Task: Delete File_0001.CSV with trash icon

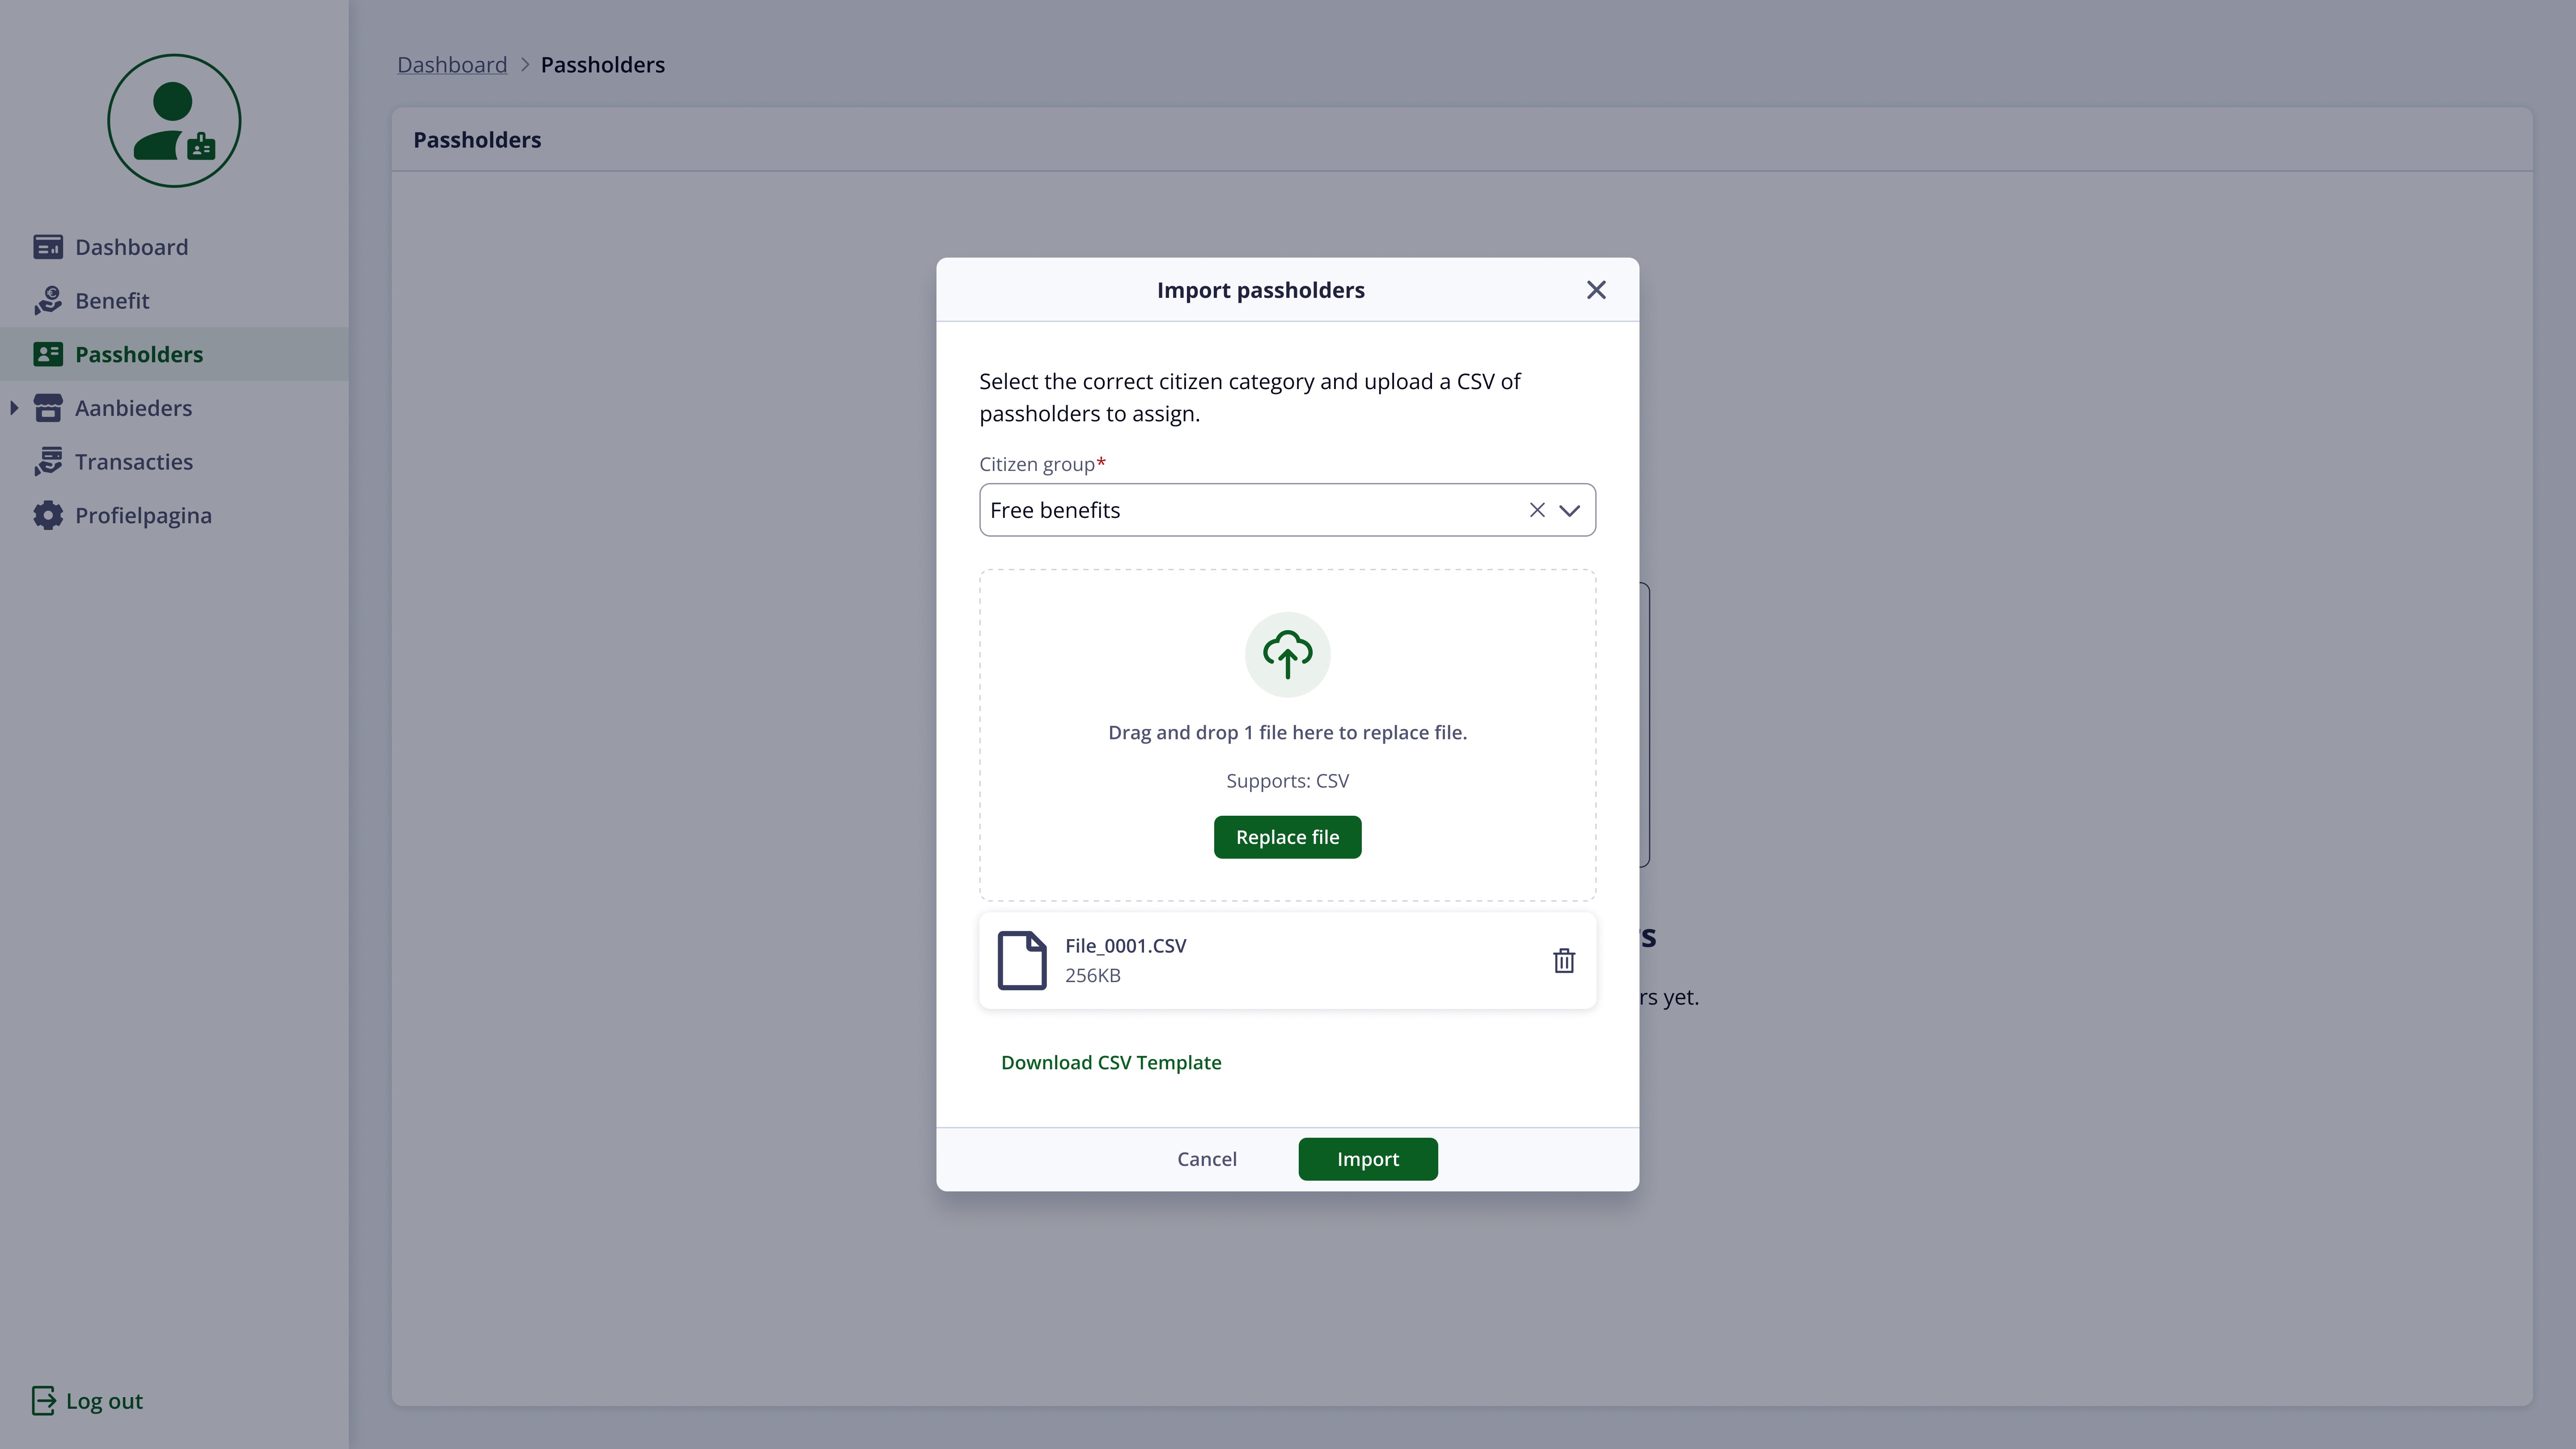Action: click(x=1563, y=961)
